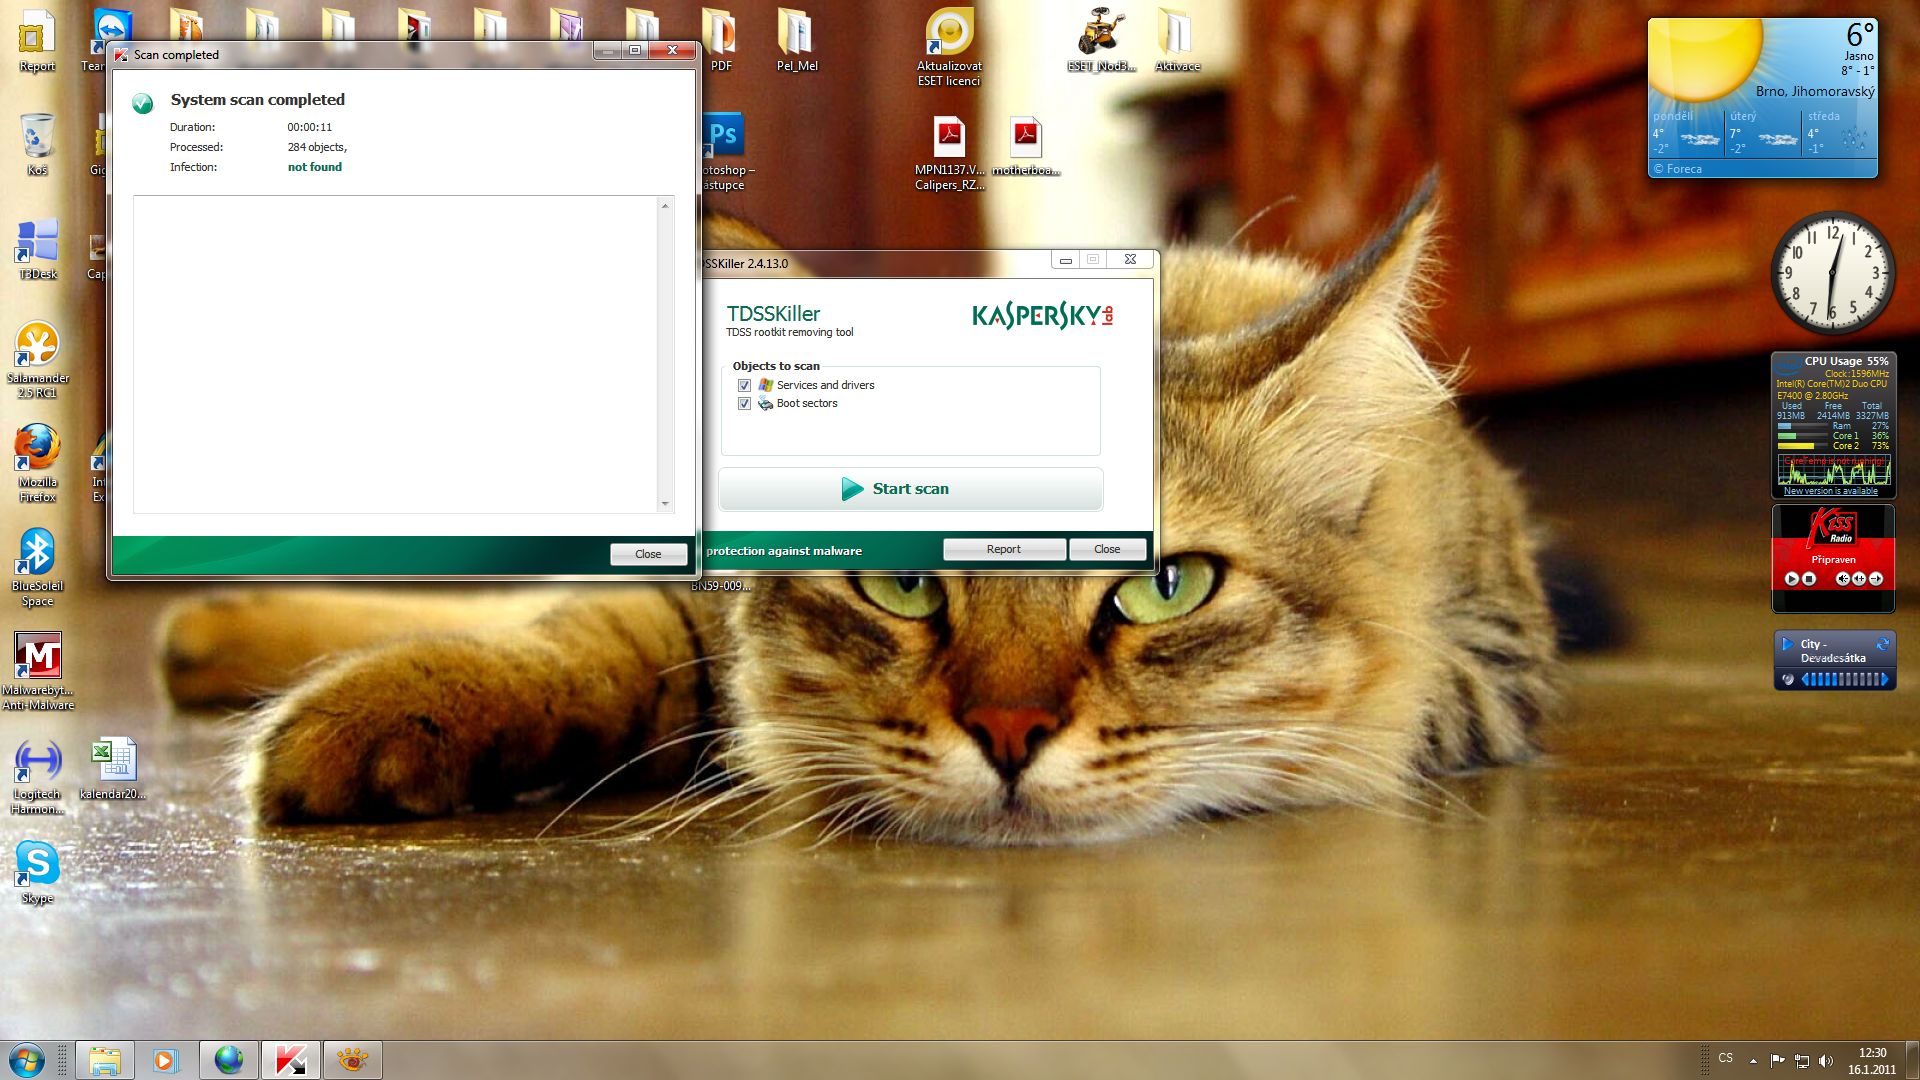Click scroll up arrow in scan results
Image resolution: width=1920 pixels, height=1080 pixels.
[x=665, y=206]
